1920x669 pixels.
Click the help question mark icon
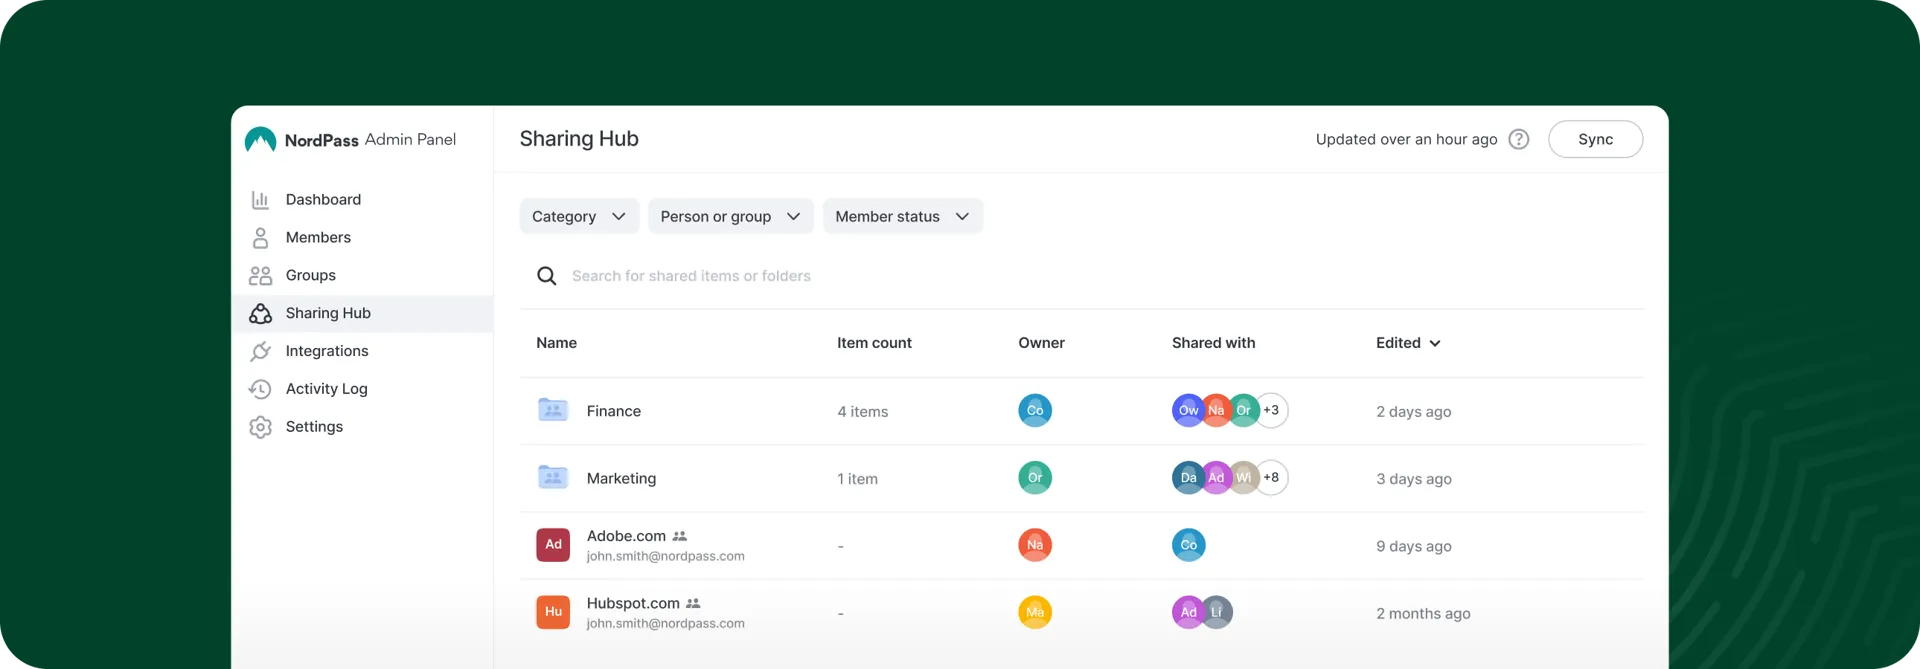(x=1518, y=140)
